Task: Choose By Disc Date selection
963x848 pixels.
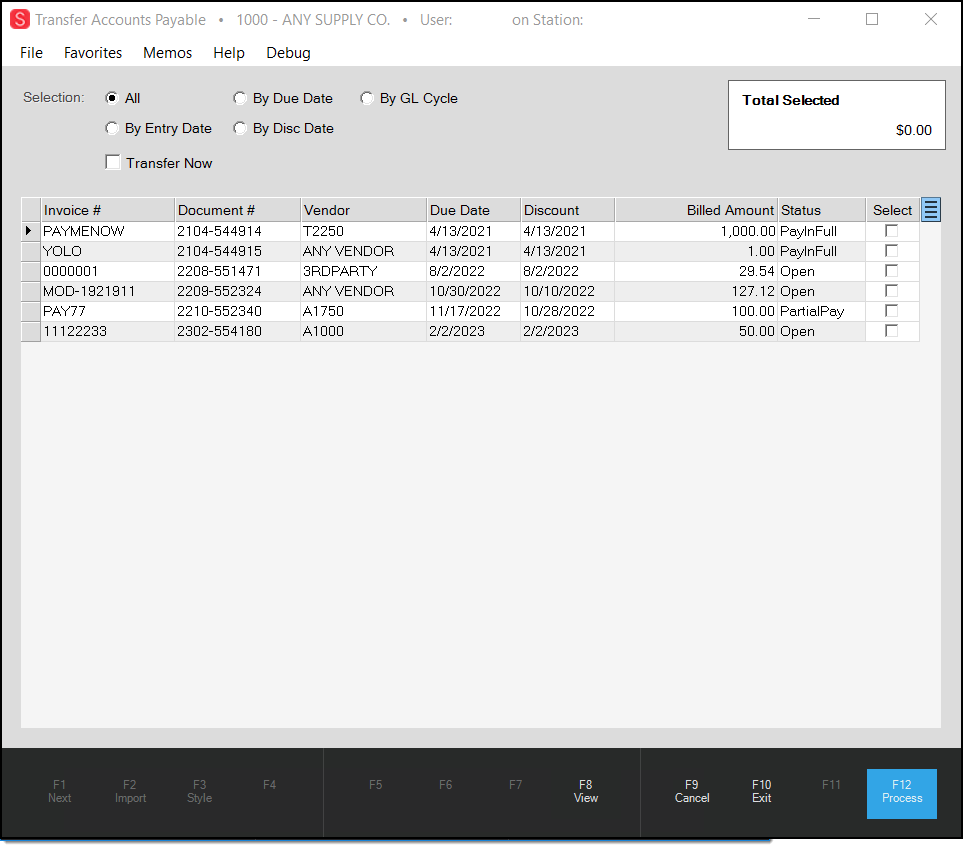Action: click(x=240, y=128)
